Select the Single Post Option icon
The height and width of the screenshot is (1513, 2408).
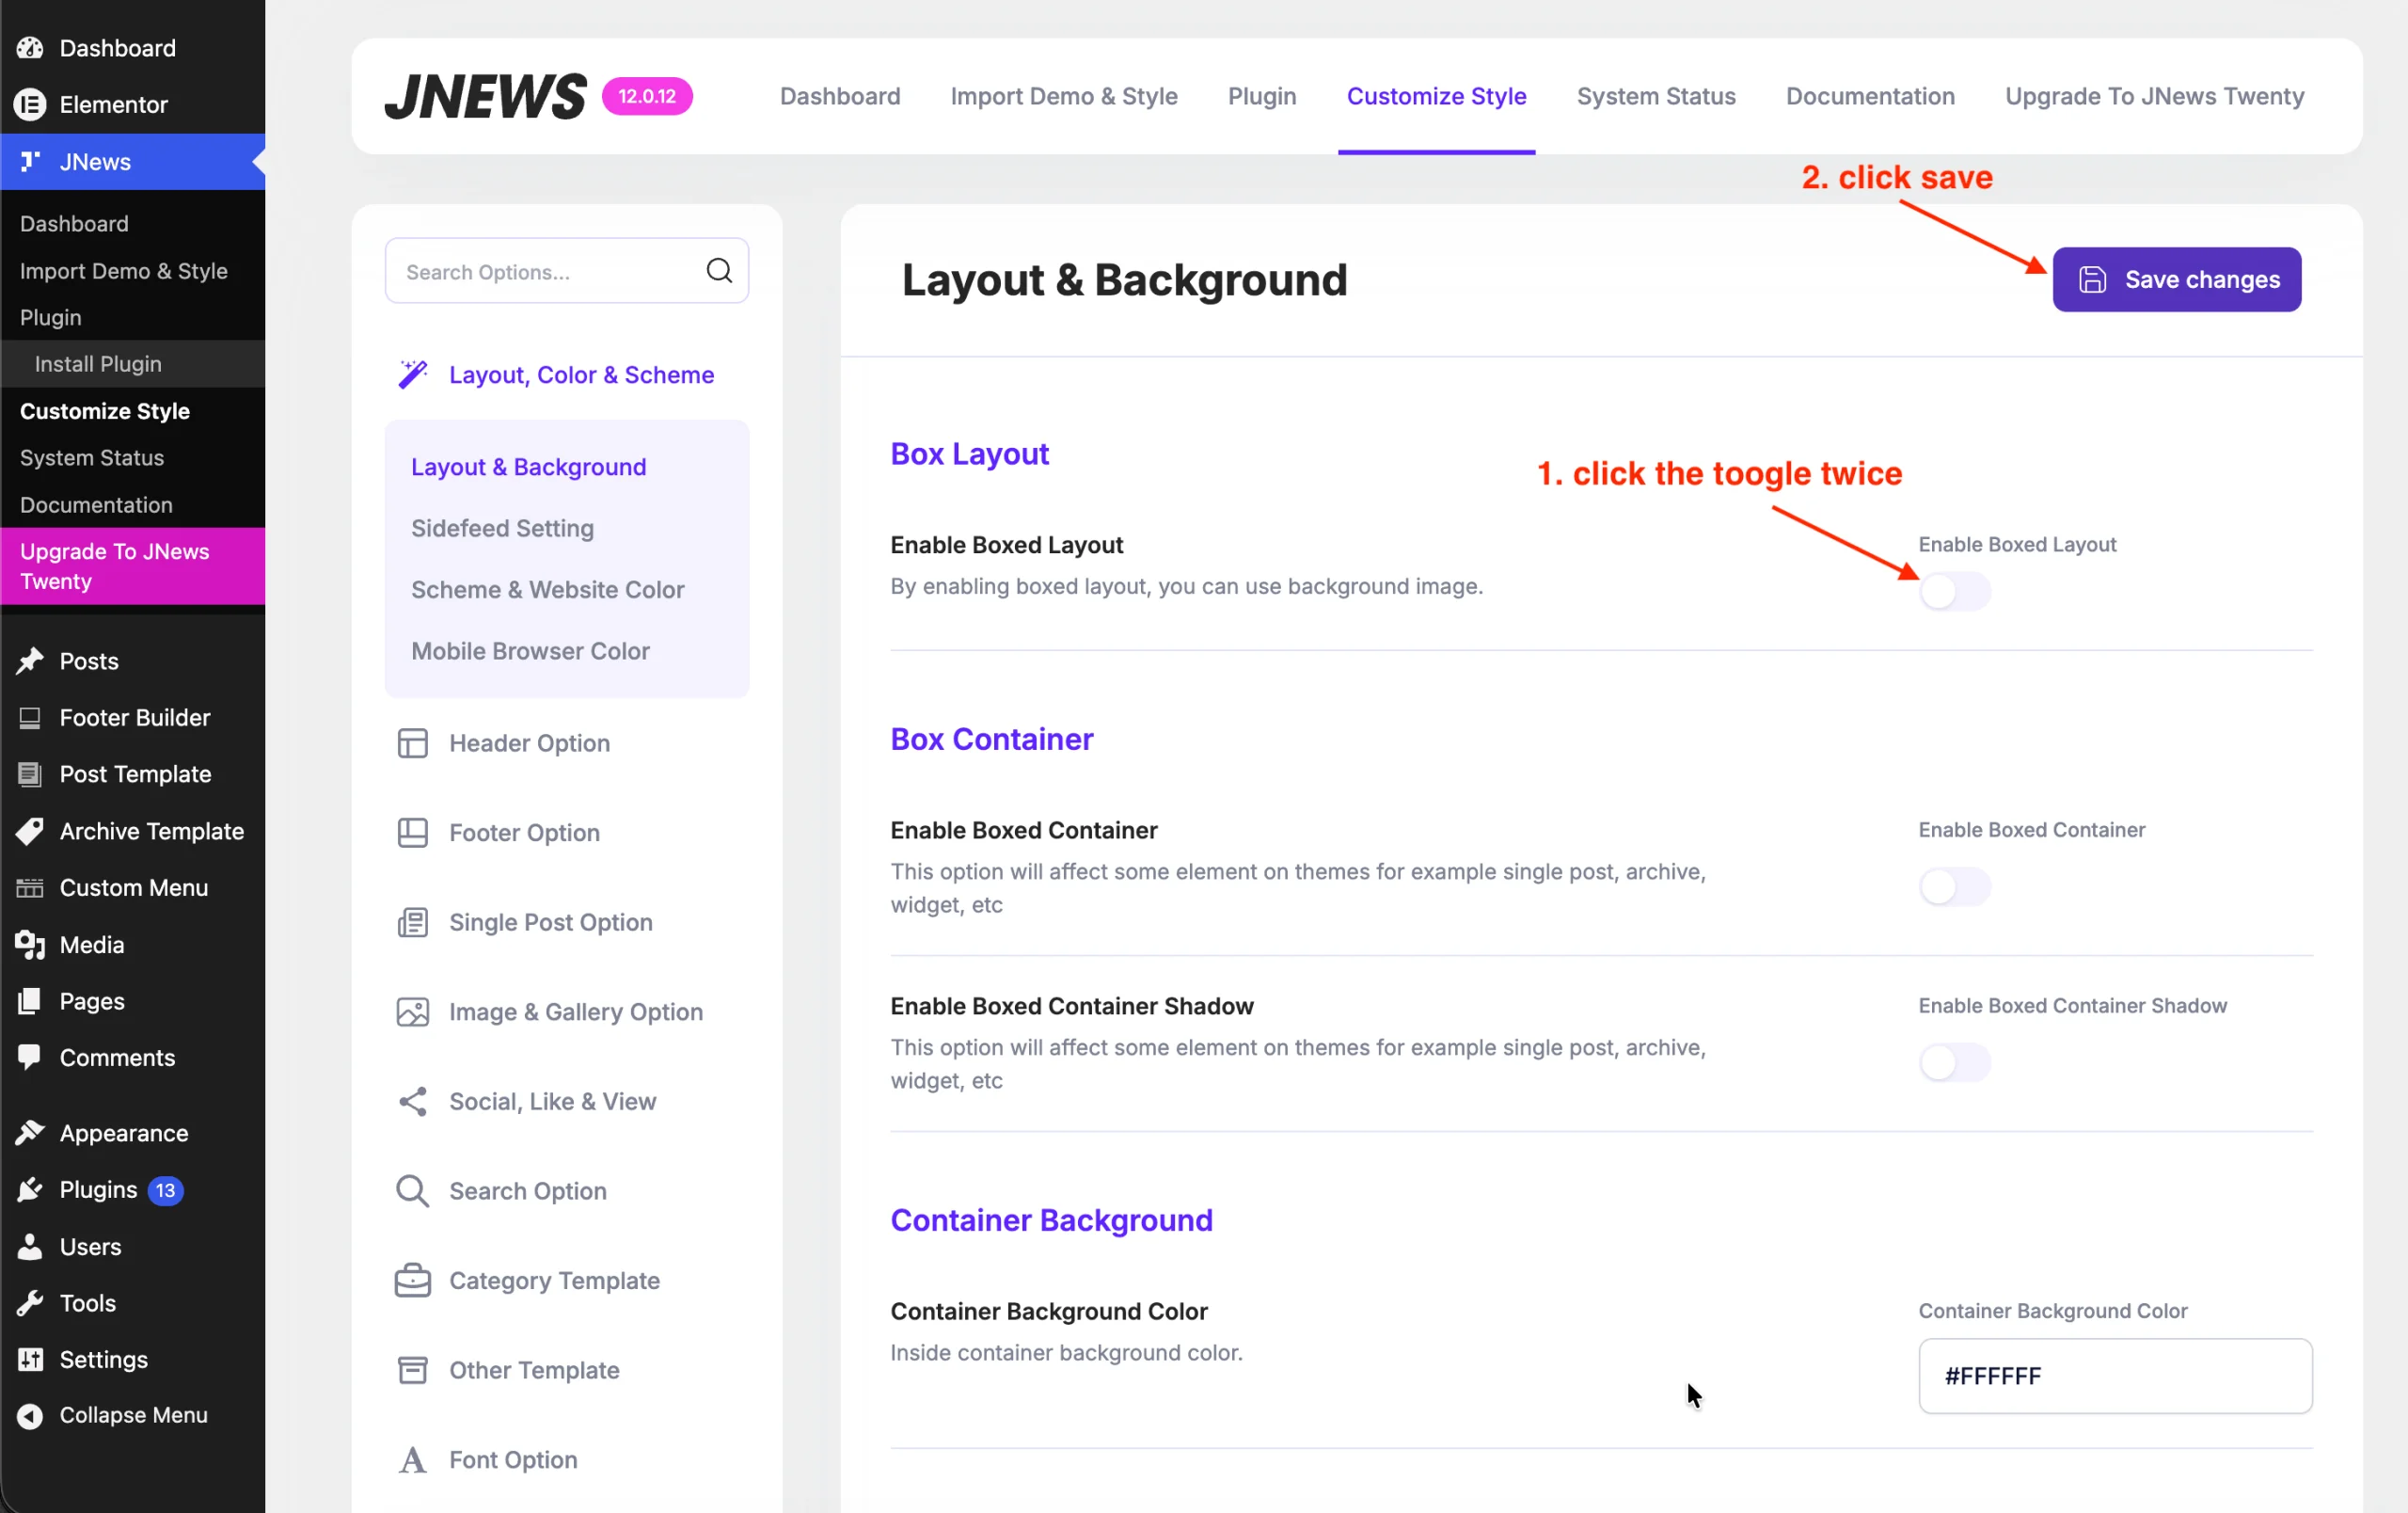click(x=412, y=922)
